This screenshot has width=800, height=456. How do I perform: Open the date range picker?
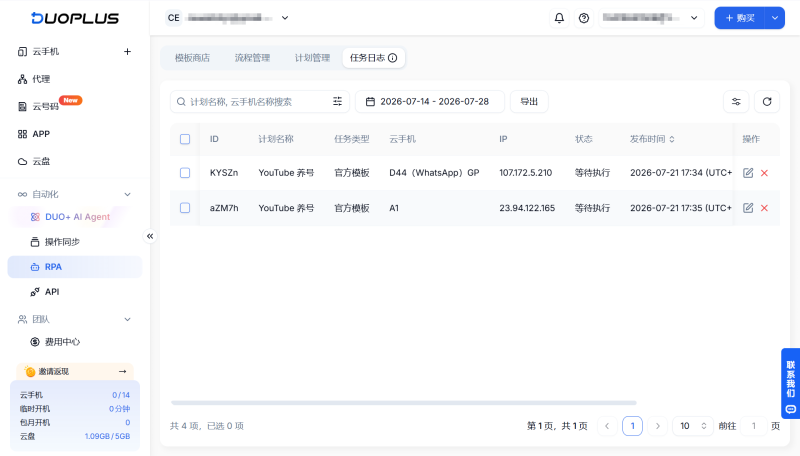[430, 102]
